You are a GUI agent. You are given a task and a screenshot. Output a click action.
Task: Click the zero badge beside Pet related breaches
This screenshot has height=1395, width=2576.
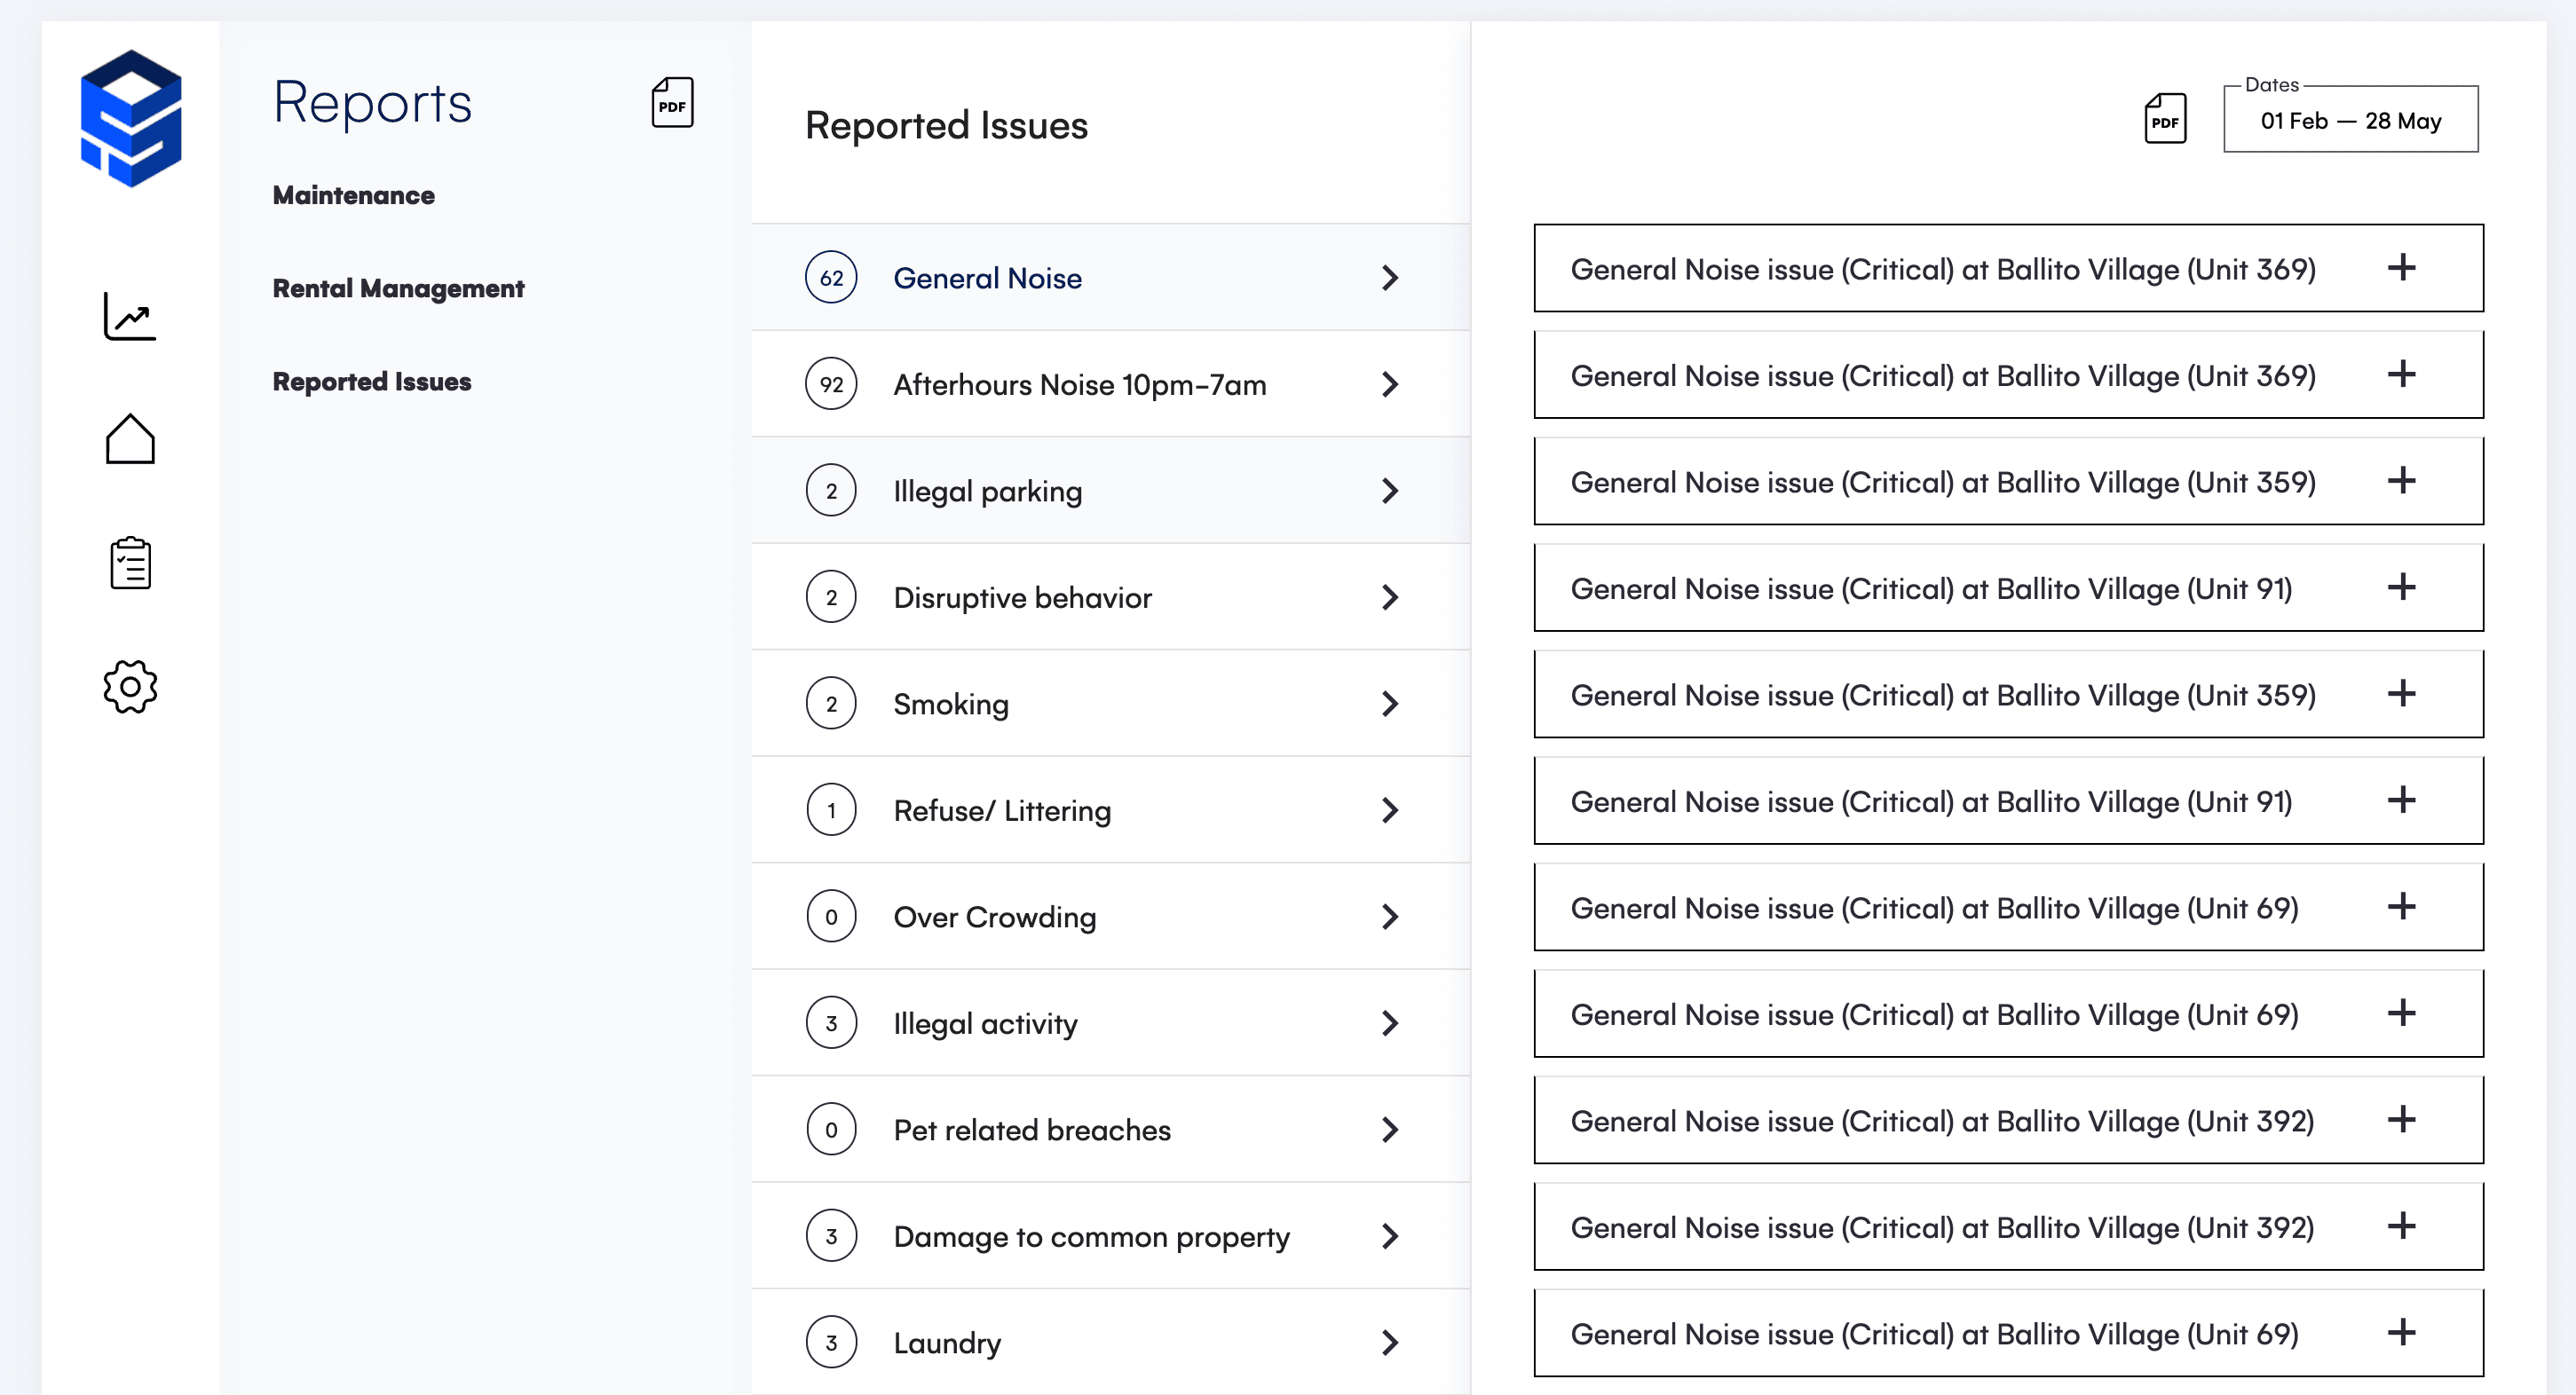coord(831,1129)
